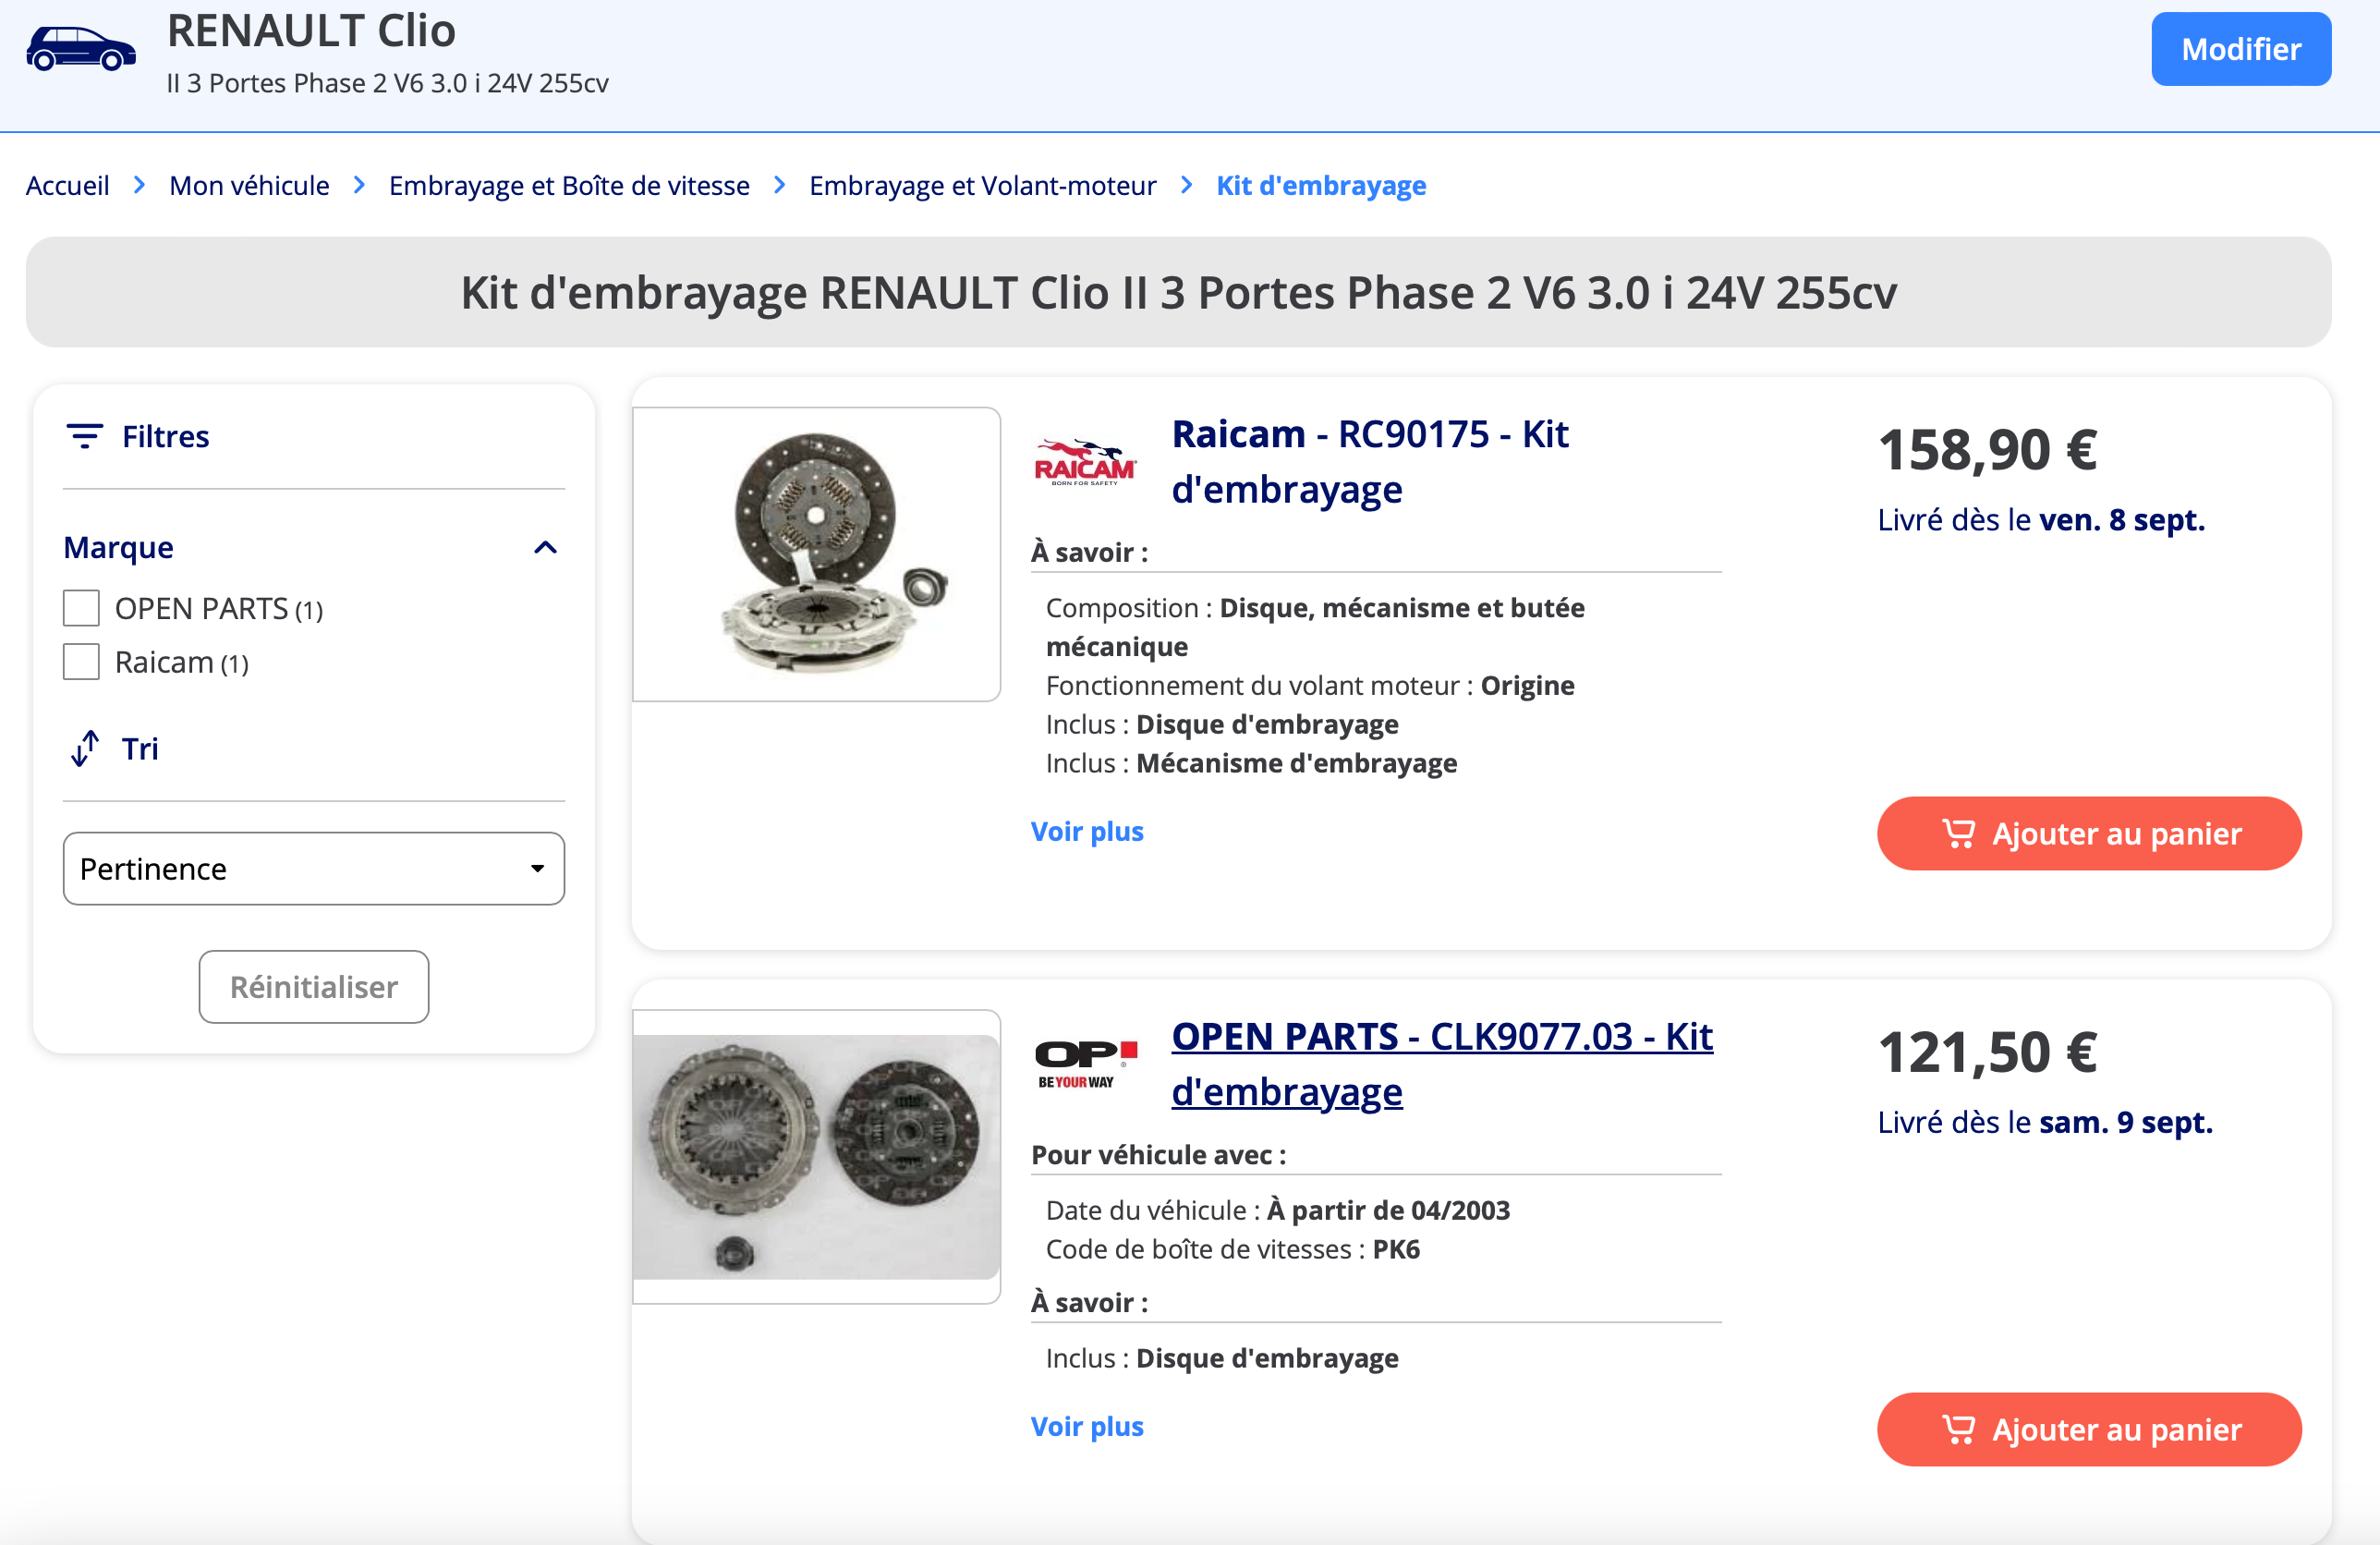Click the Raicam brand logo

point(1084,462)
